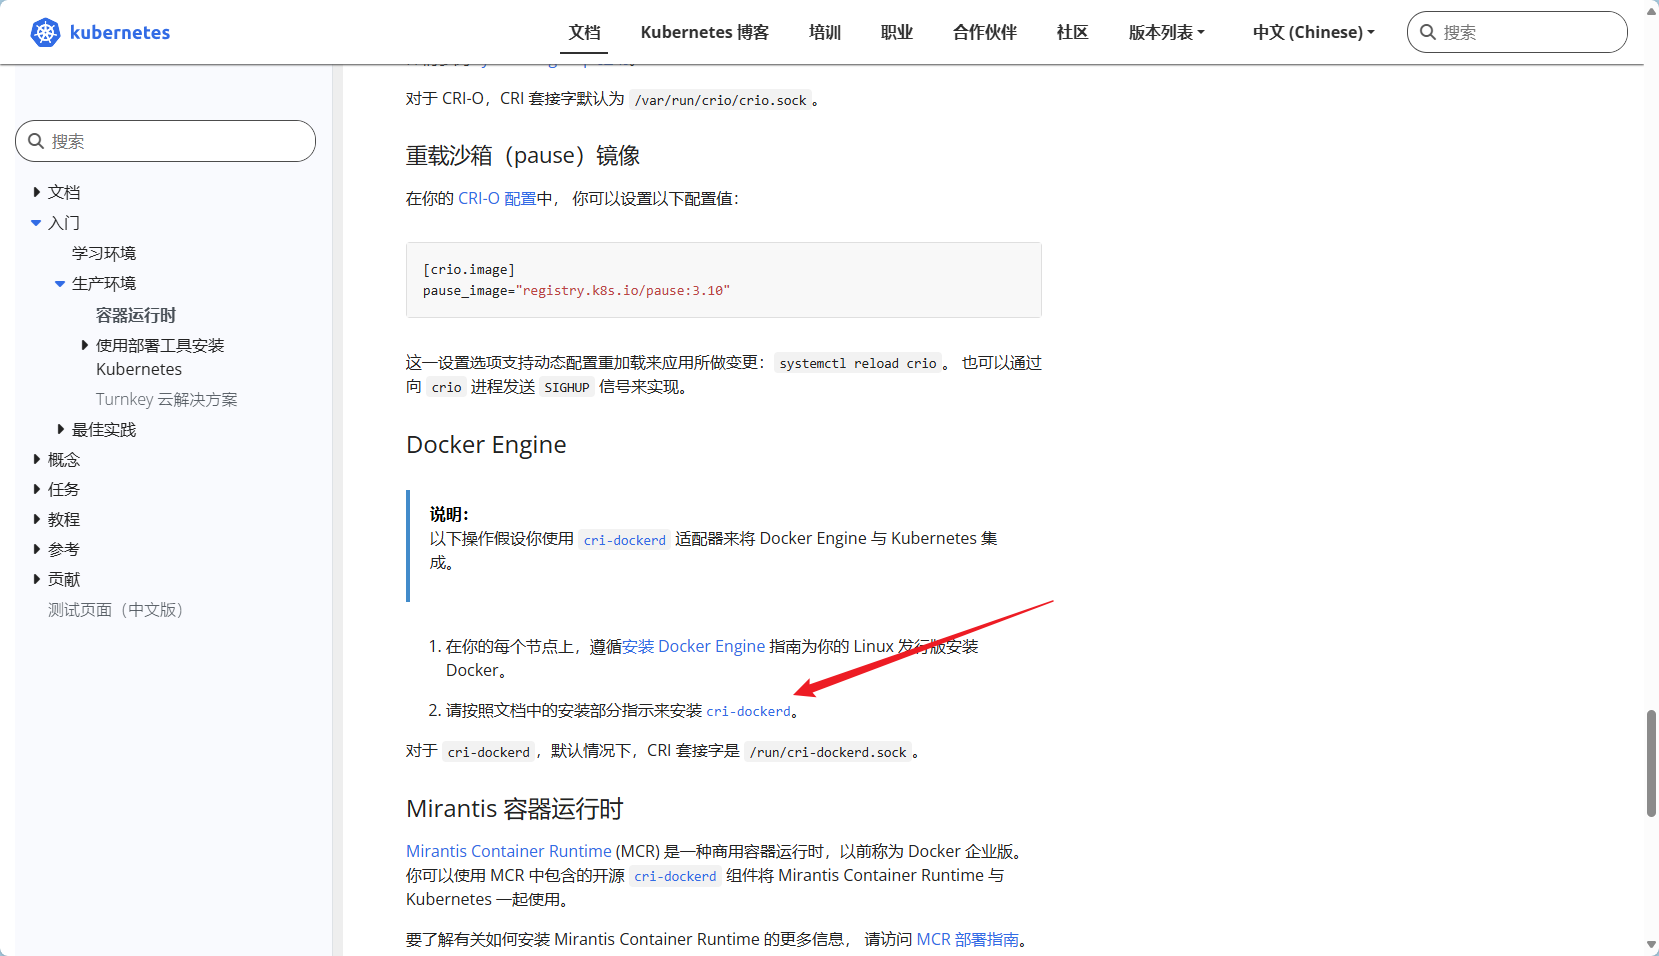Open the cri-dockerd link in the 说明 note
1659x956 pixels.
click(625, 540)
